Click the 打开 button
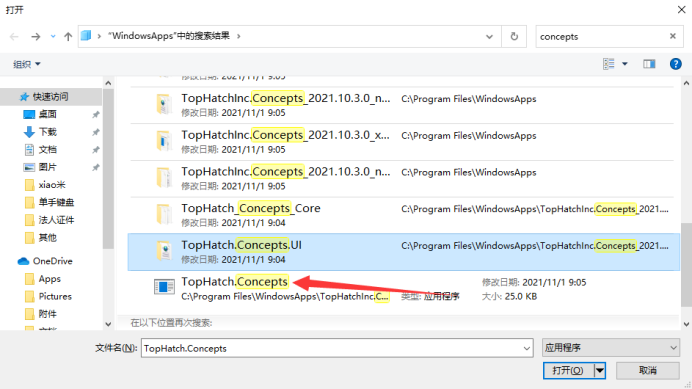Viewport: 692px width, 389px height. point(568,370)
